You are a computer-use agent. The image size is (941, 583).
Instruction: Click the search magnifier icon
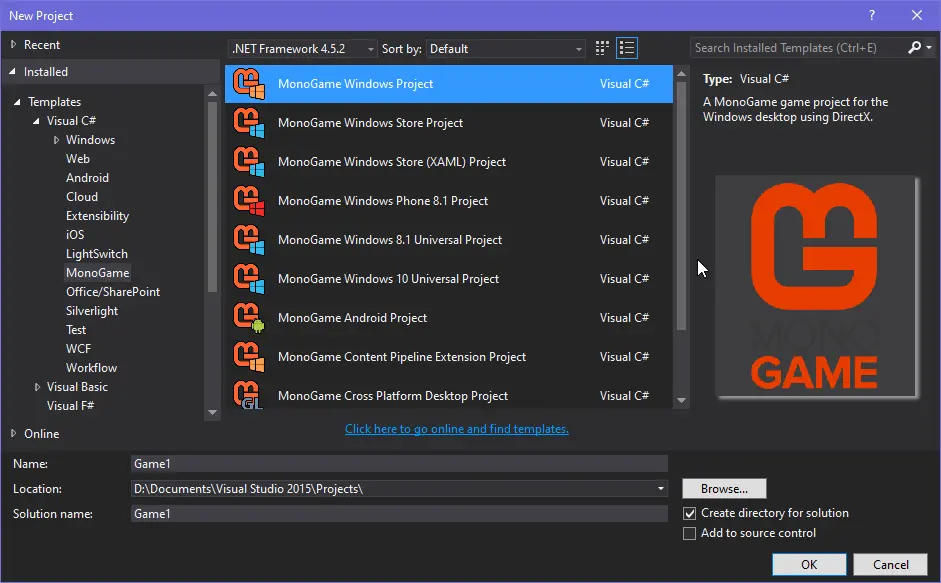(914, 47)
